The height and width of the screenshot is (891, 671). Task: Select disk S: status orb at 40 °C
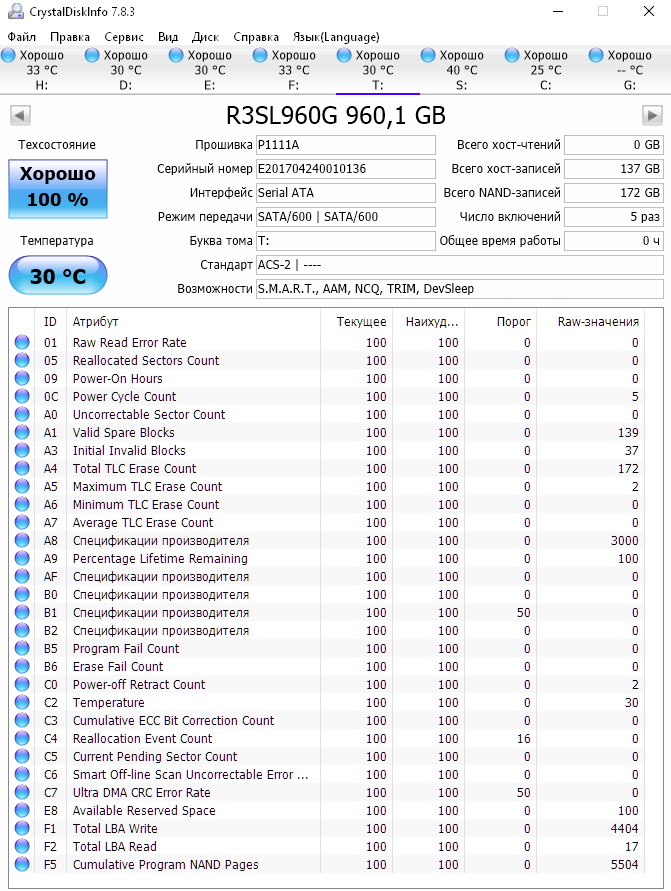(x=428, y=55)
